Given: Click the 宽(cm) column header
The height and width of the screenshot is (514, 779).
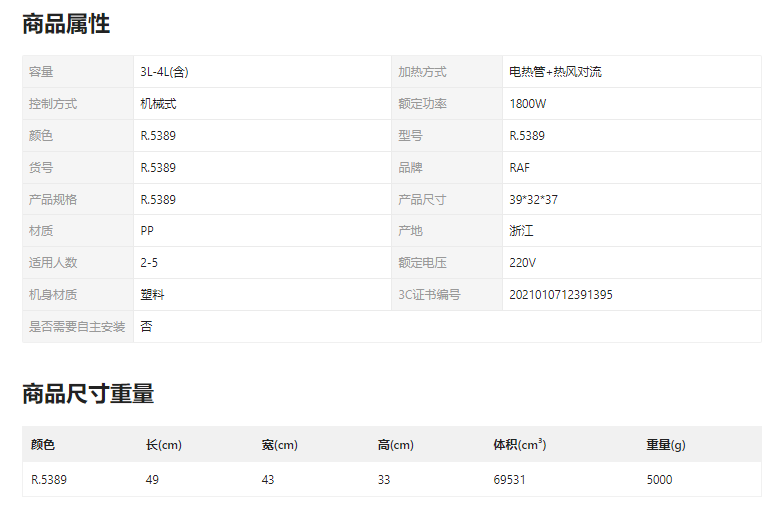Looking at the screenshot, I should (x=280, y=444).
